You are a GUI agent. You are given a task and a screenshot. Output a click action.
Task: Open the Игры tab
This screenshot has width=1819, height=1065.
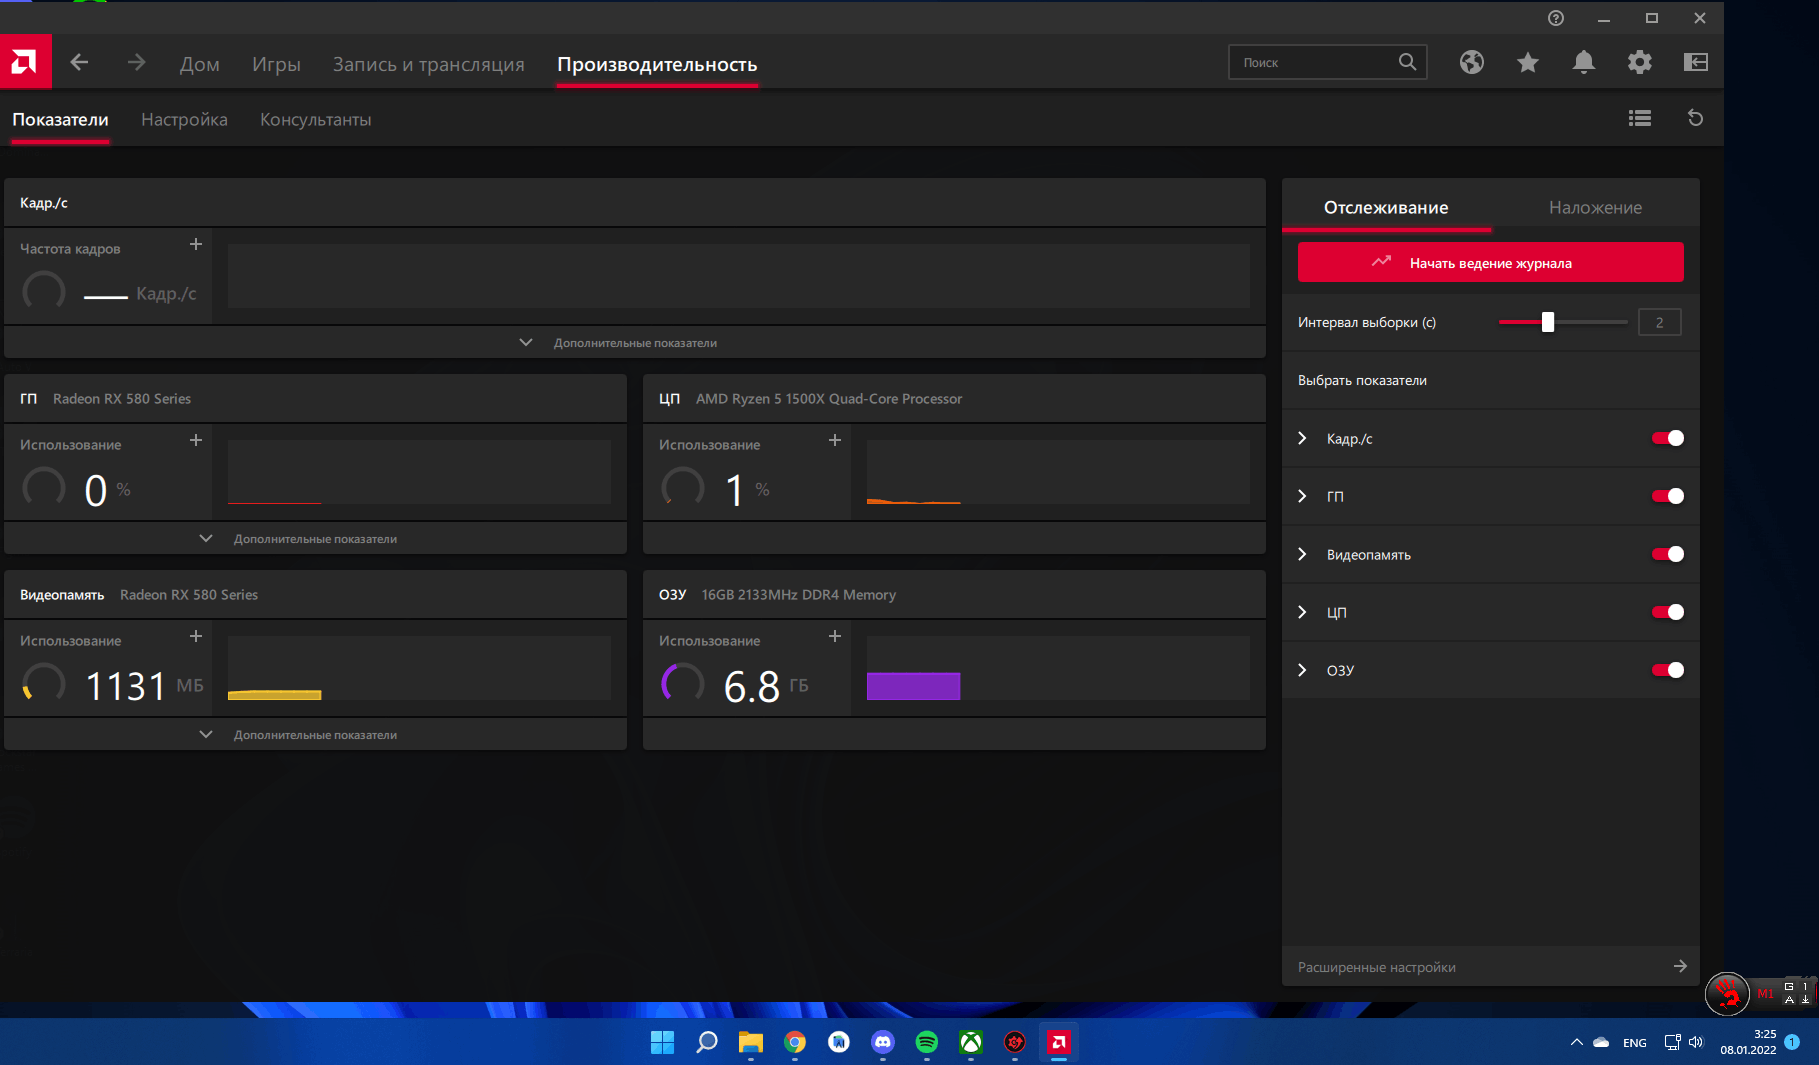point(276,64)
